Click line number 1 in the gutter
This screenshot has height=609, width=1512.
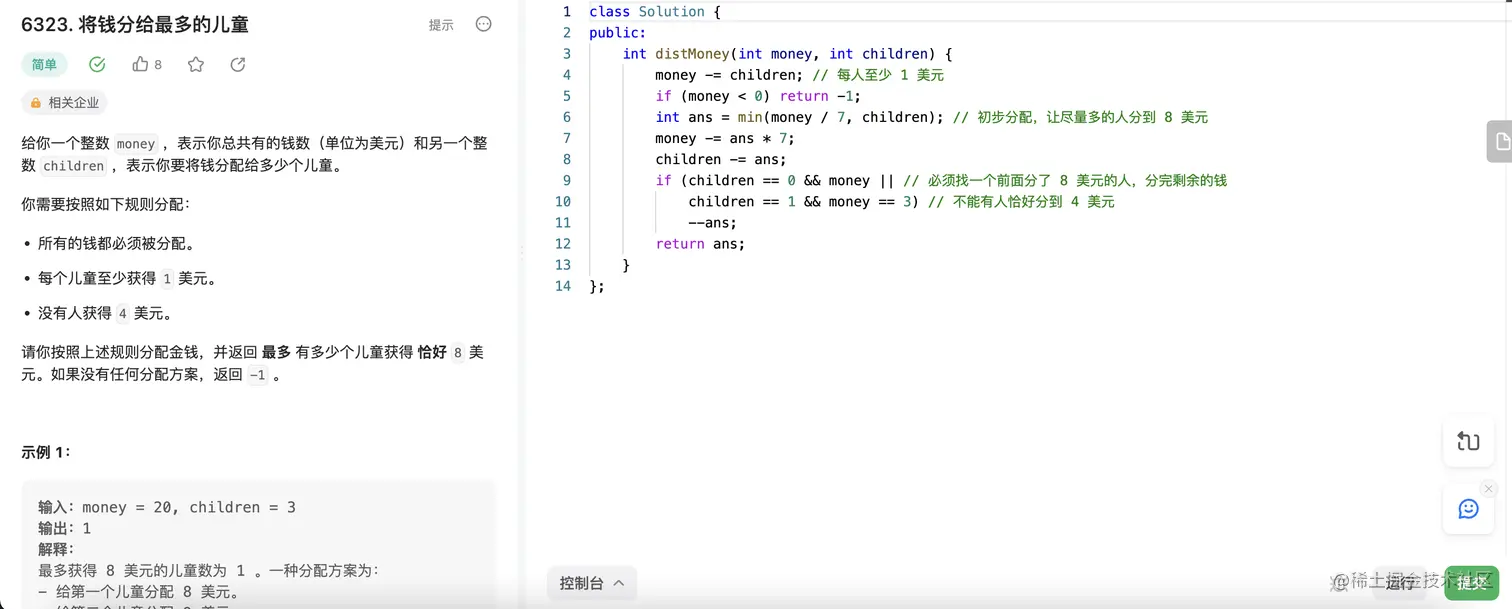coord(567,12)
